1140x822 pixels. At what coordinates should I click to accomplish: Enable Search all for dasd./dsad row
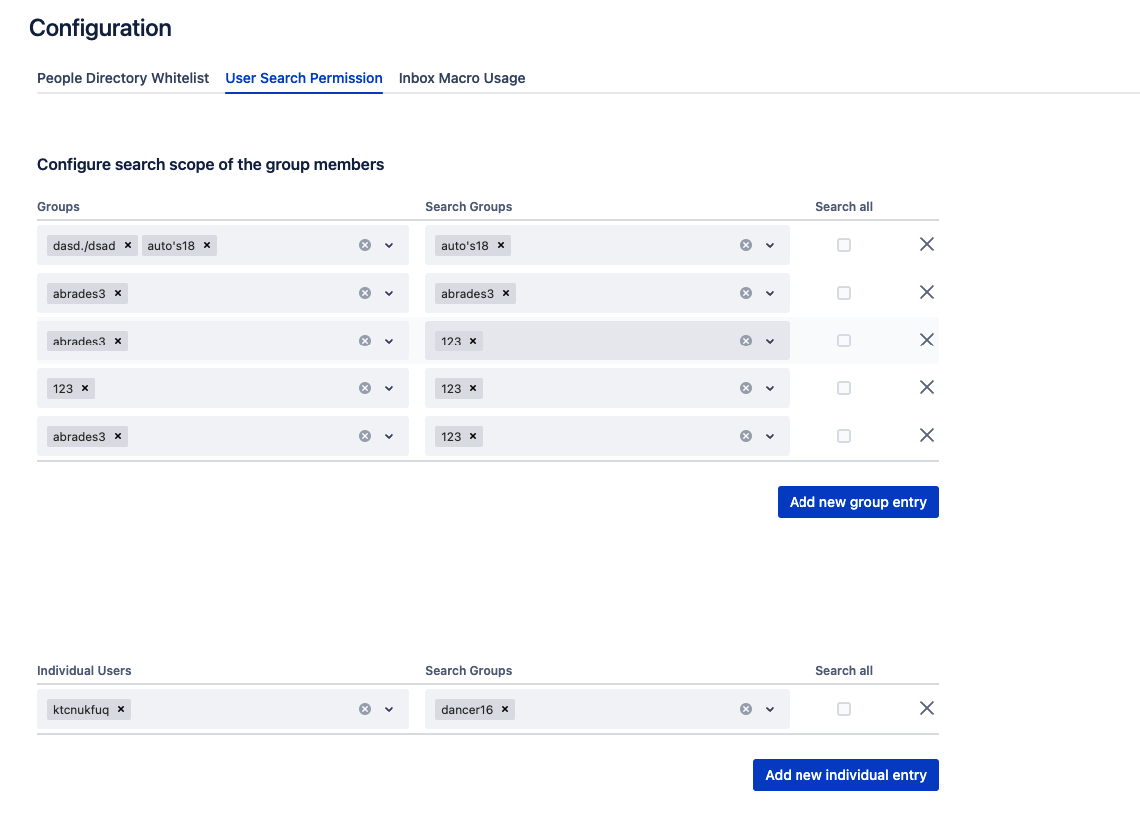844,245
